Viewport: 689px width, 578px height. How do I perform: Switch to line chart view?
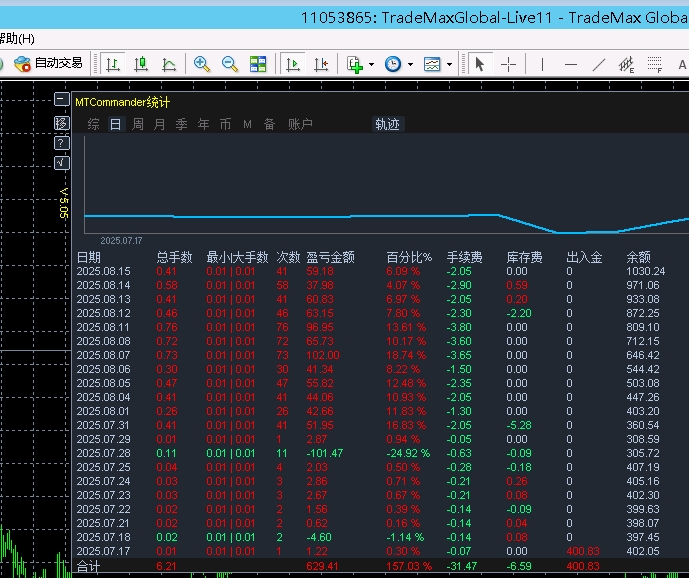point(169,64)
